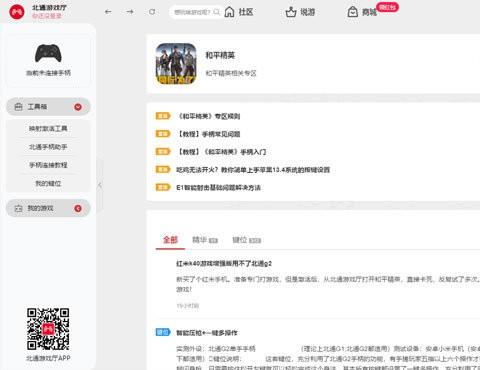The height and width of the screenshot is (370, 480).
Task: Click the gamepad controller status icon
Action: click(48, 53)
